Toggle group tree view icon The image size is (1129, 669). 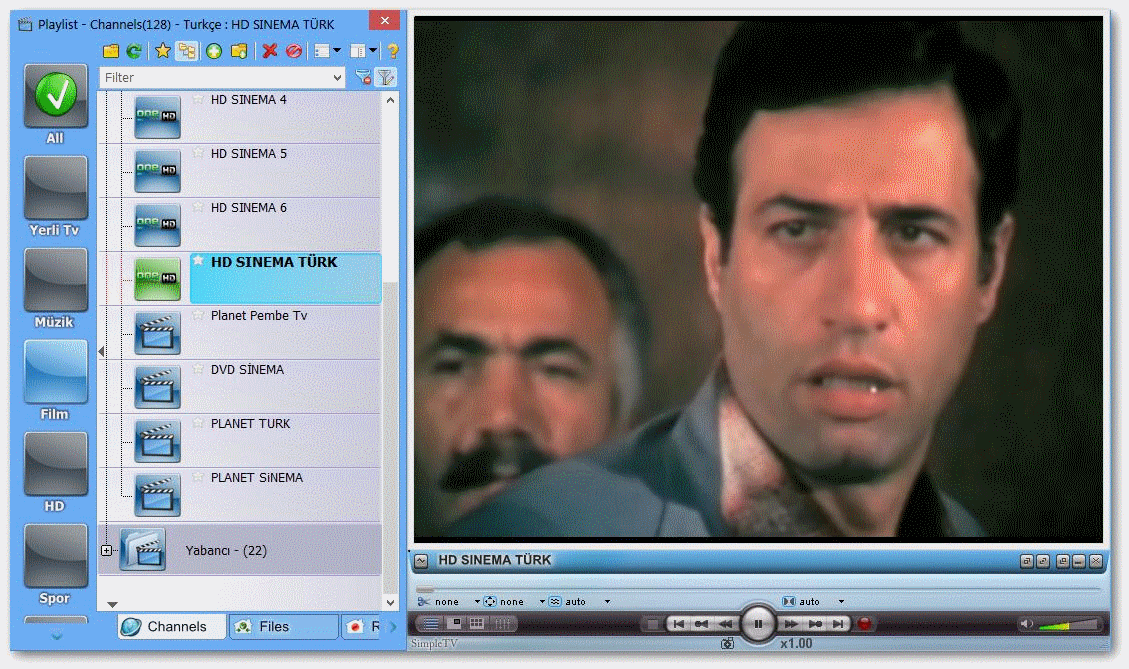tap(186, 51)
